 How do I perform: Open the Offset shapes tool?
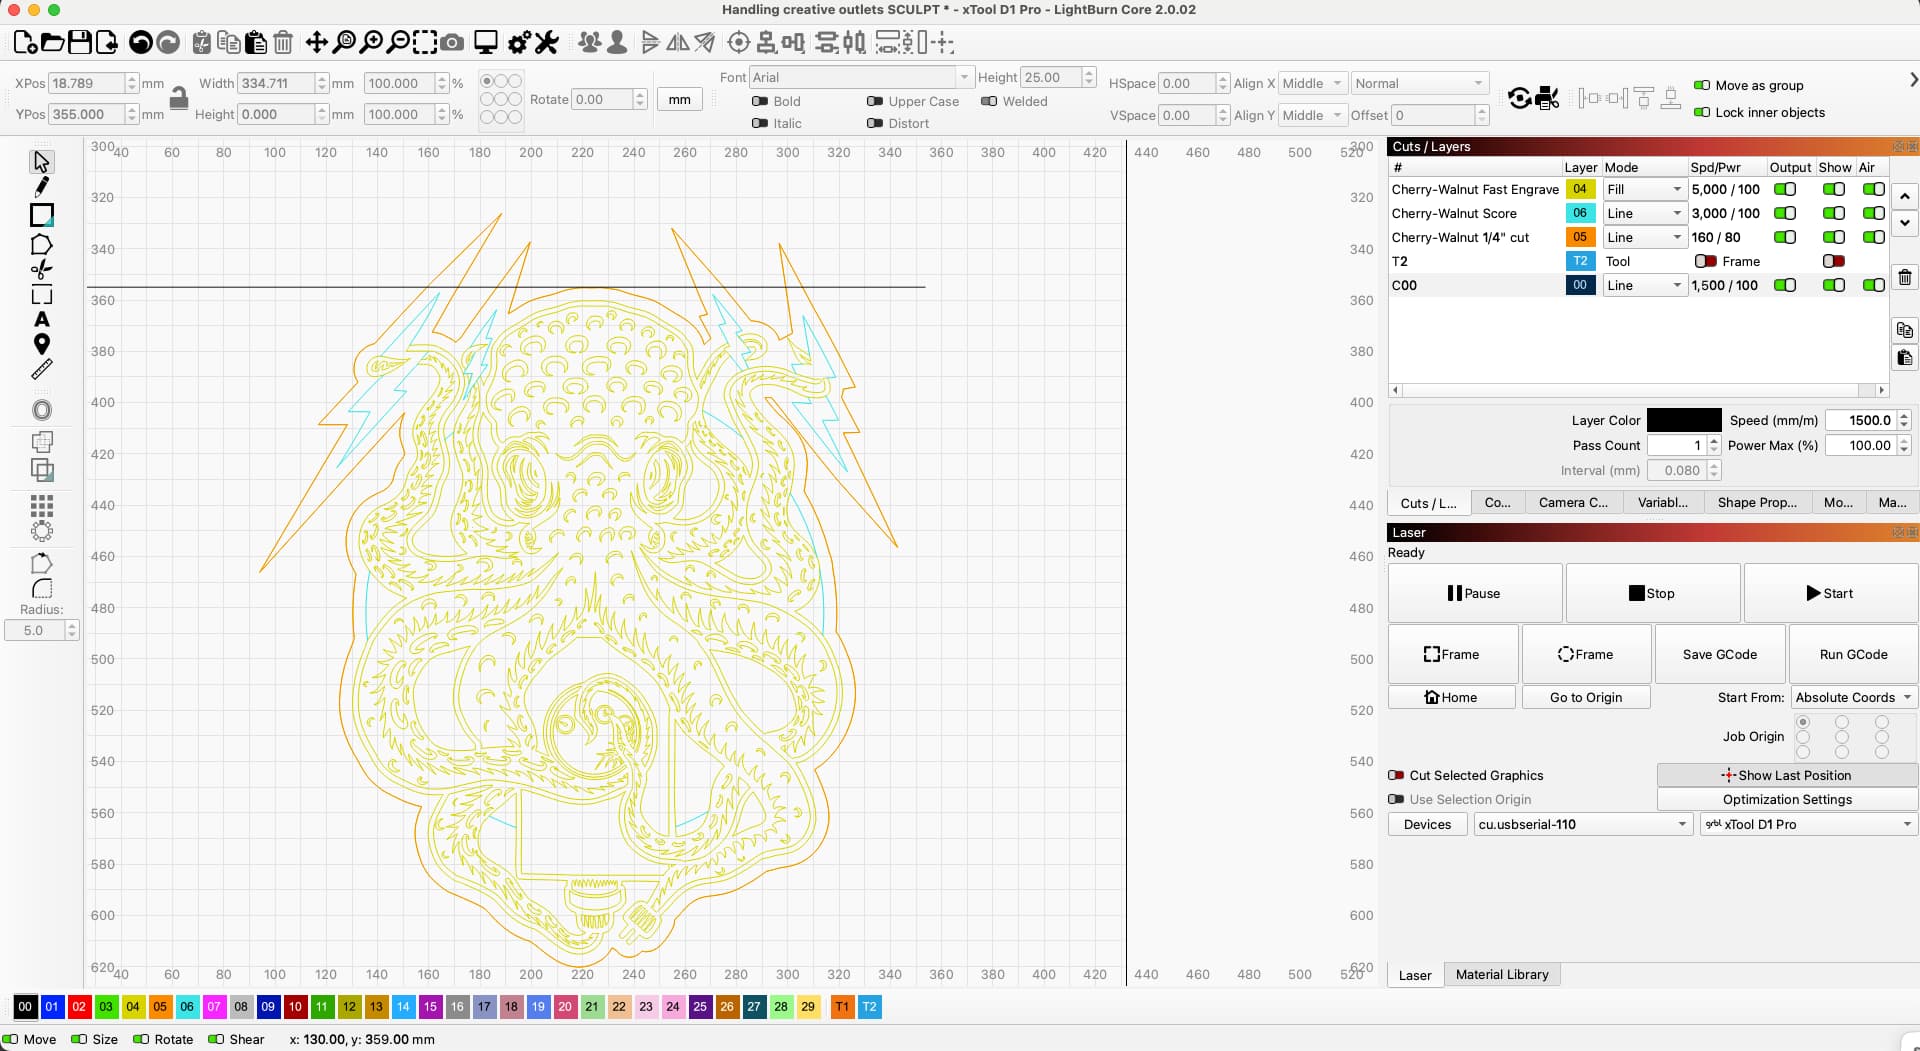coord(41,410)
